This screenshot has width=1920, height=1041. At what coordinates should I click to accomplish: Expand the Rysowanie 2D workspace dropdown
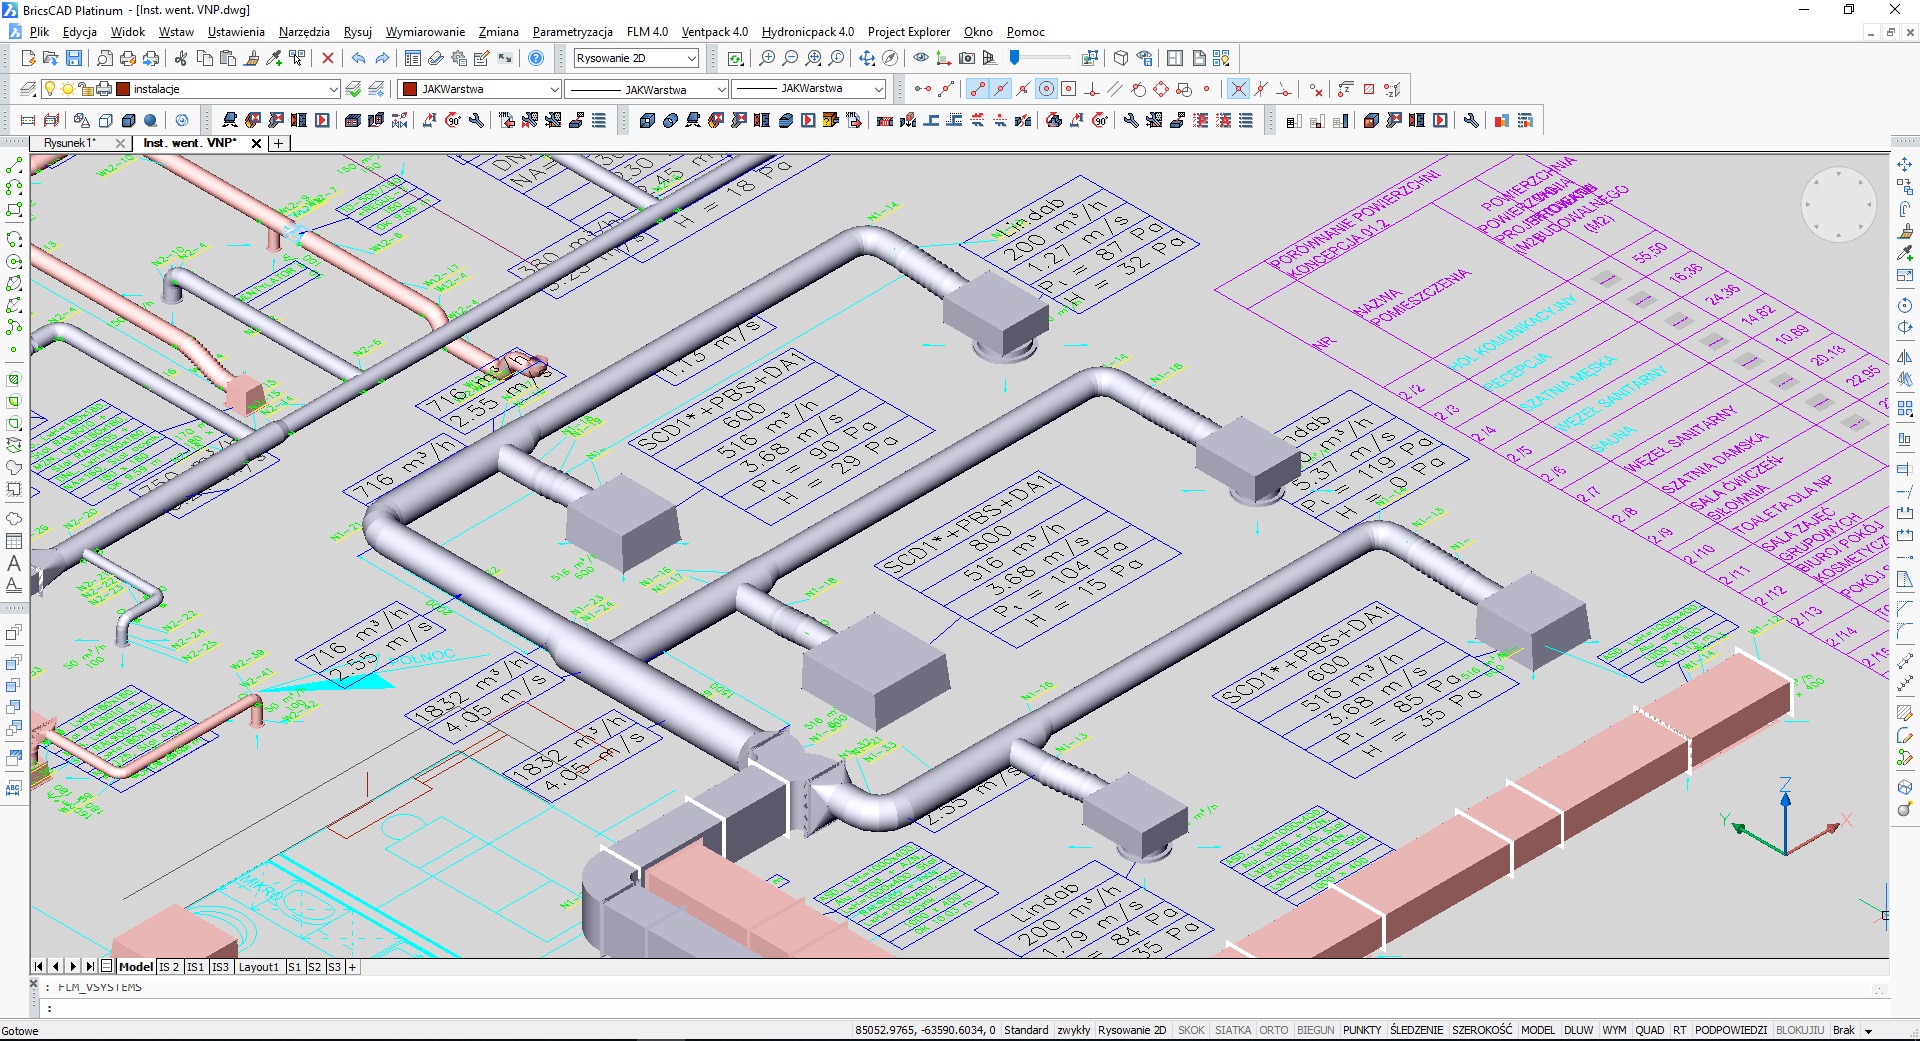pyautogui.click(x=691, y=58)
